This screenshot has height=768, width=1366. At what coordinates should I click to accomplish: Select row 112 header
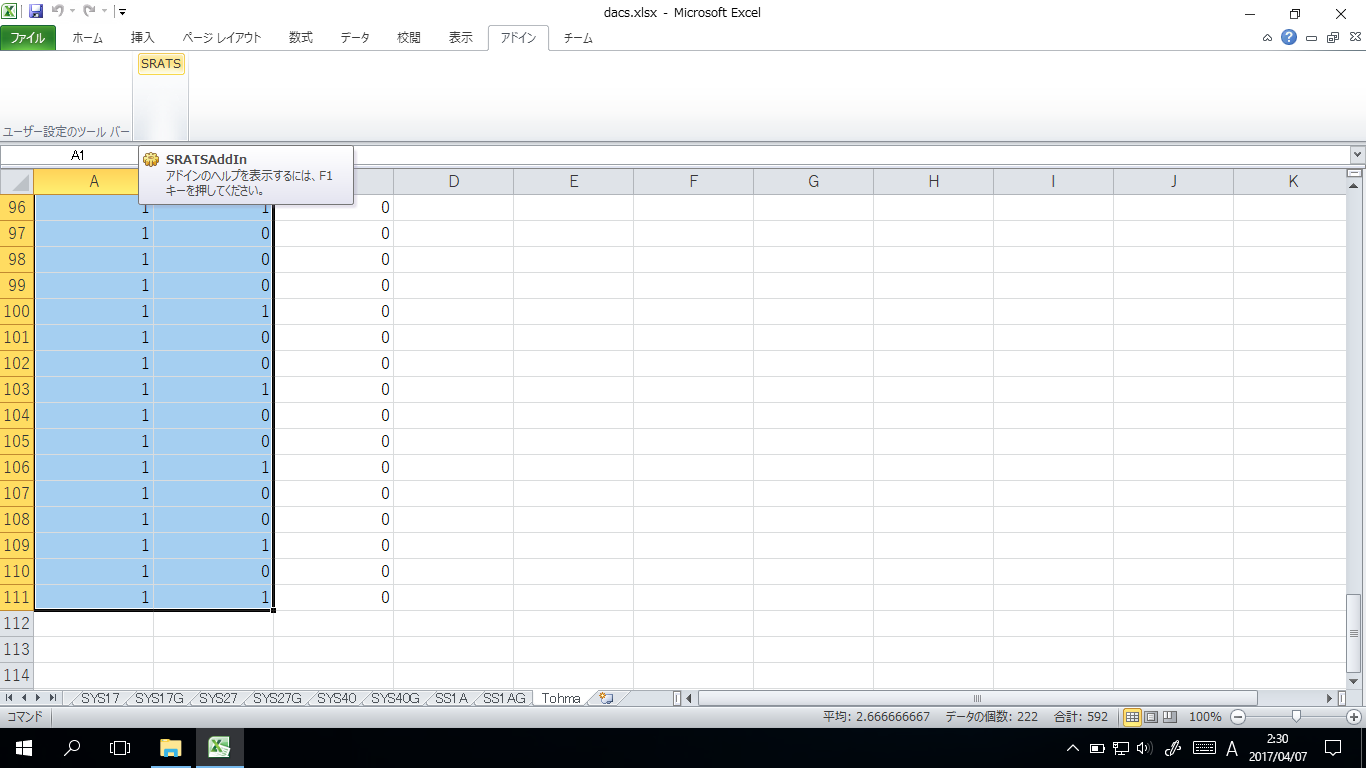tap(17, 623)
